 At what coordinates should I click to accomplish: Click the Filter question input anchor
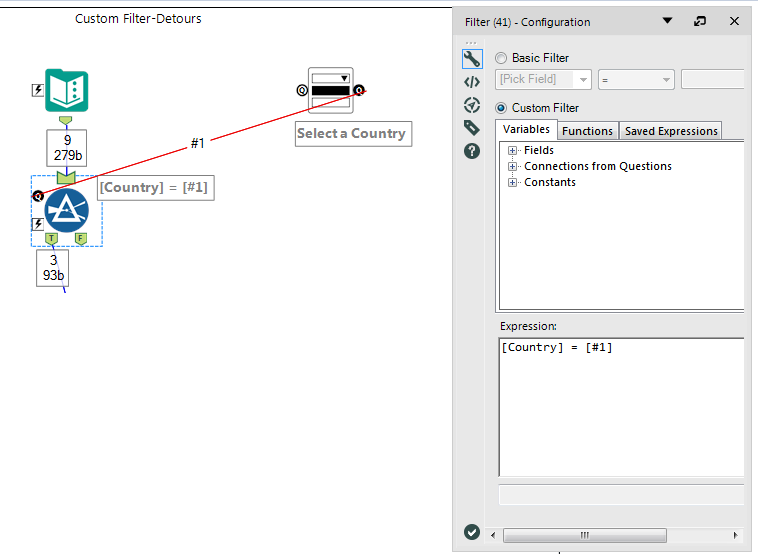click(x=38, y=196)
